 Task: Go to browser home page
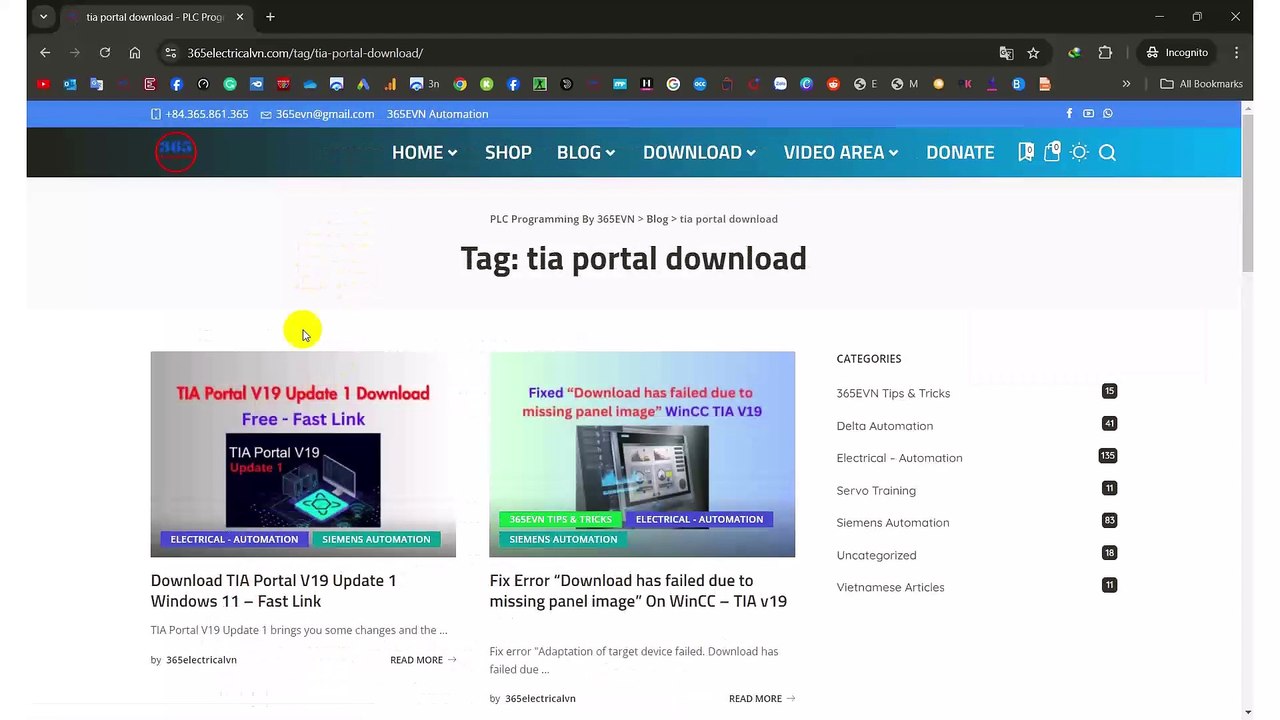click(x=135, y=53)
